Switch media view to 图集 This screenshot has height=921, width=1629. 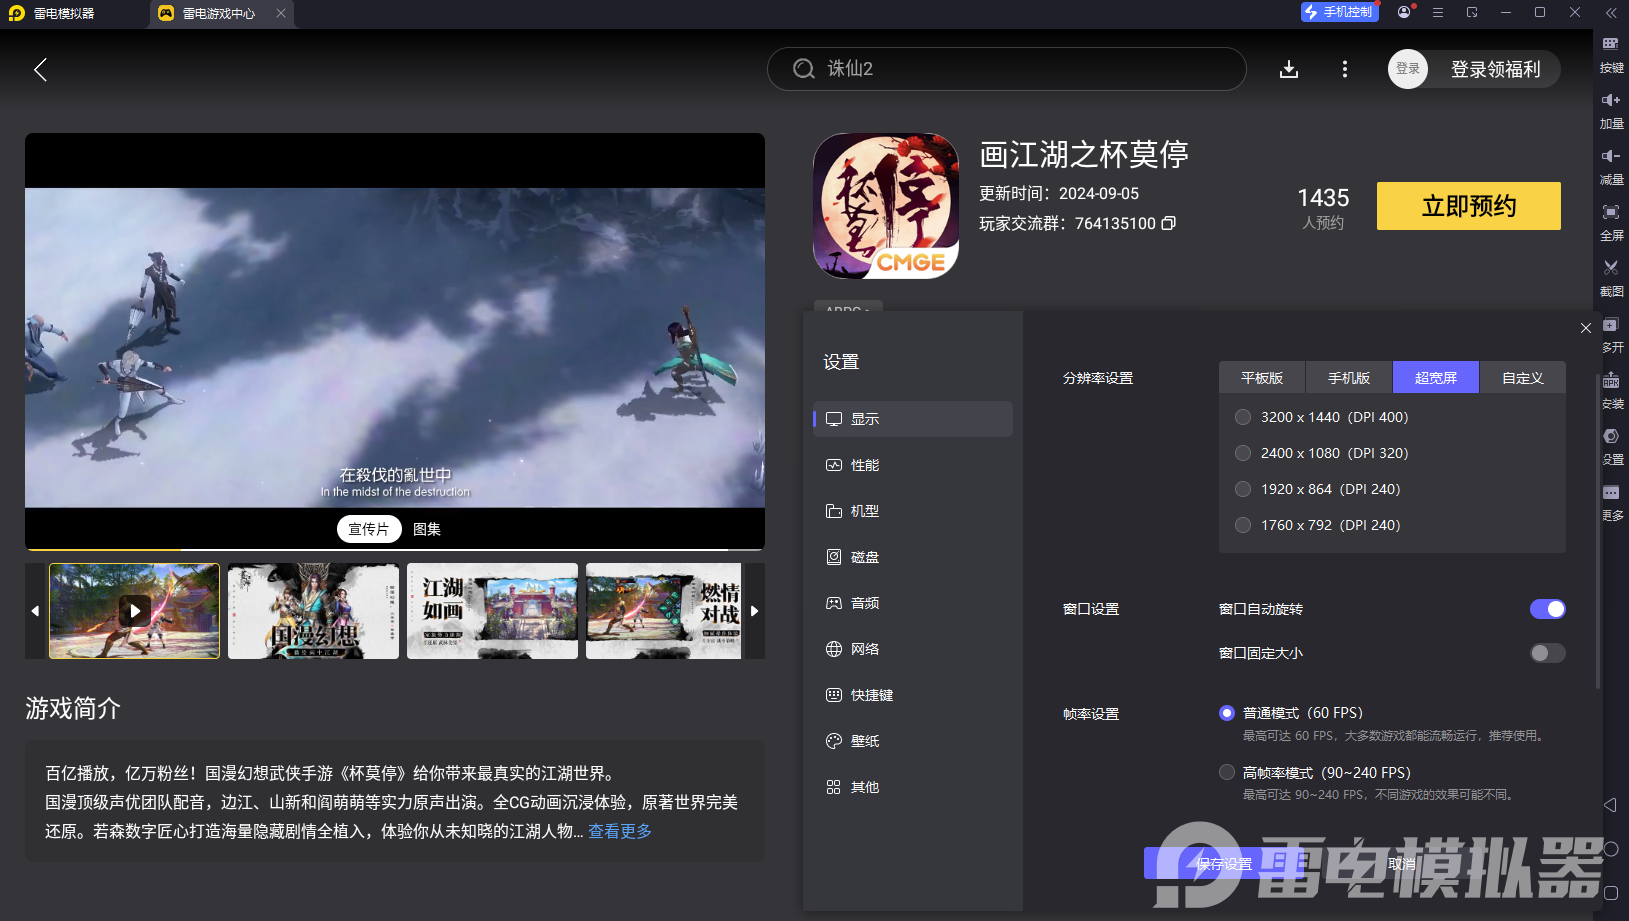pyautogui.click(x=427, y=529)
